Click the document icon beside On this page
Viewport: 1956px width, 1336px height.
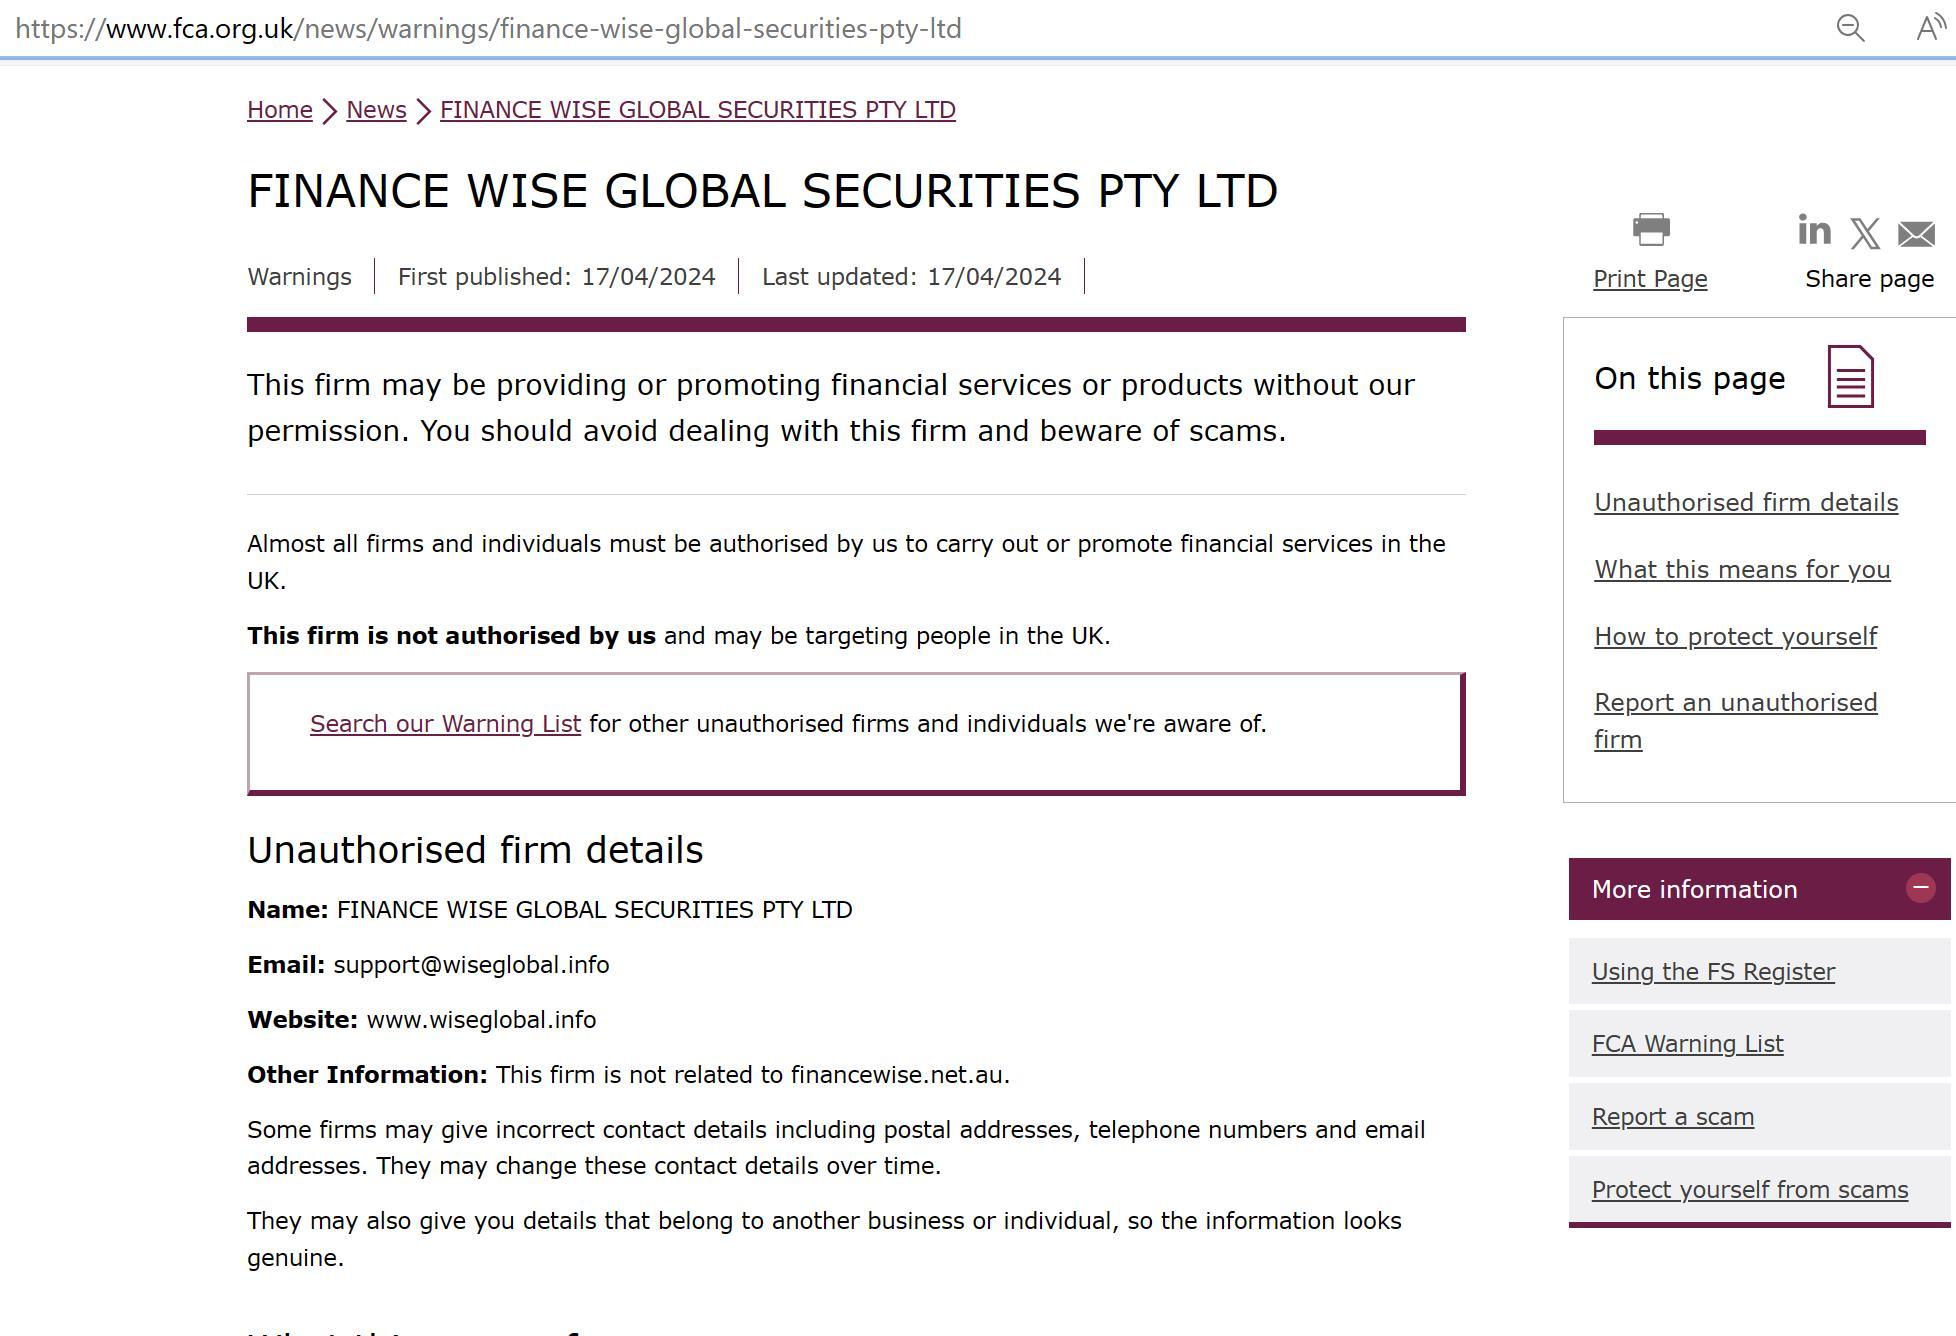tap(1850, 377)
